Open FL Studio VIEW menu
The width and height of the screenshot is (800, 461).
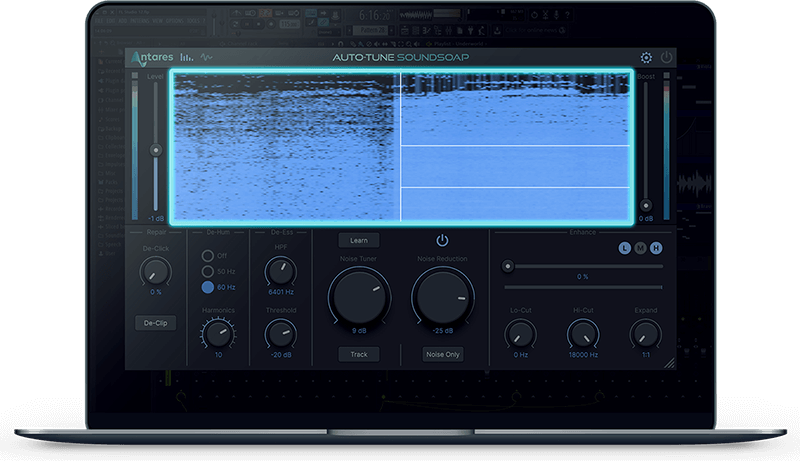158,21
